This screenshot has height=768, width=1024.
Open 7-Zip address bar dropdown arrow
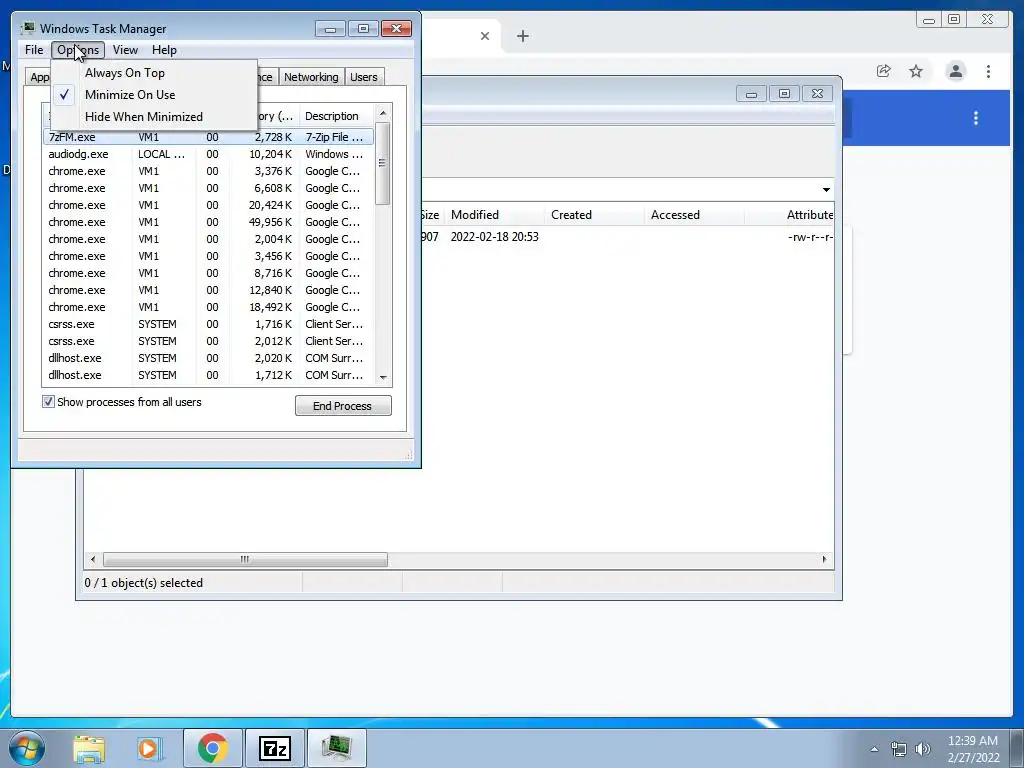tap(826, 189)
